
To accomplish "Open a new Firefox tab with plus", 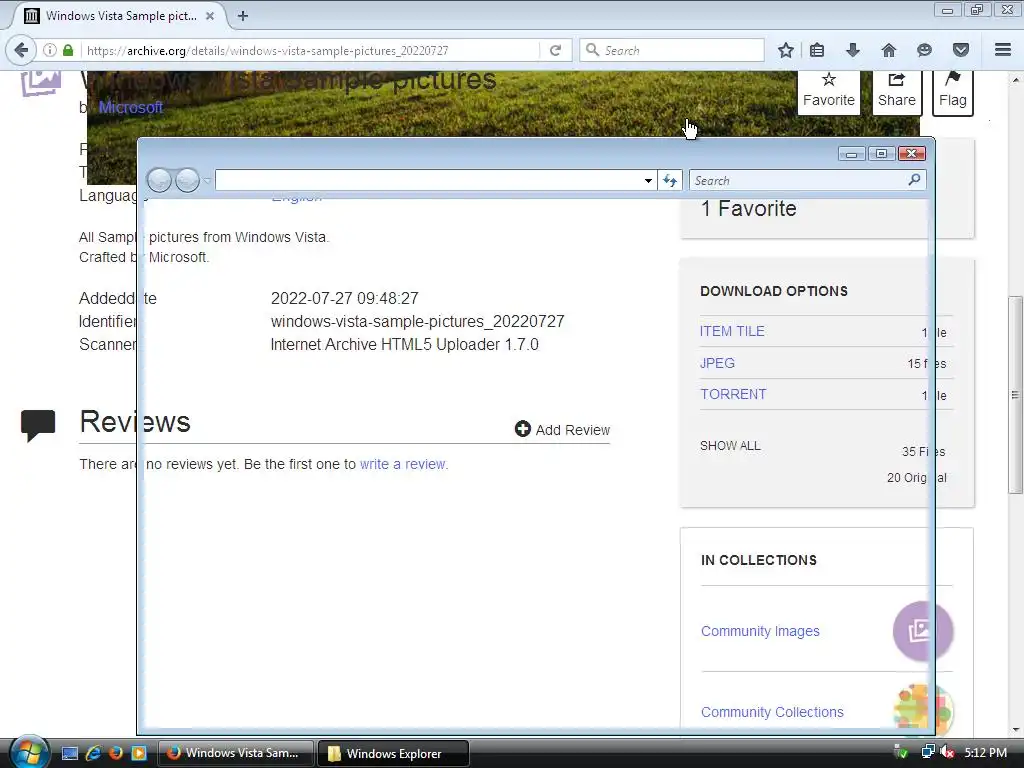I will [x=243, y=16].
